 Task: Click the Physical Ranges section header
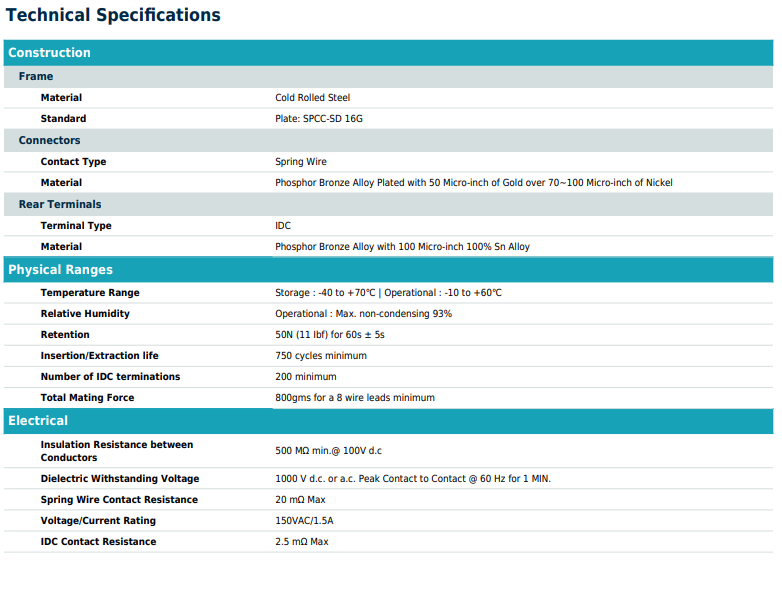(x=61, y=270)
